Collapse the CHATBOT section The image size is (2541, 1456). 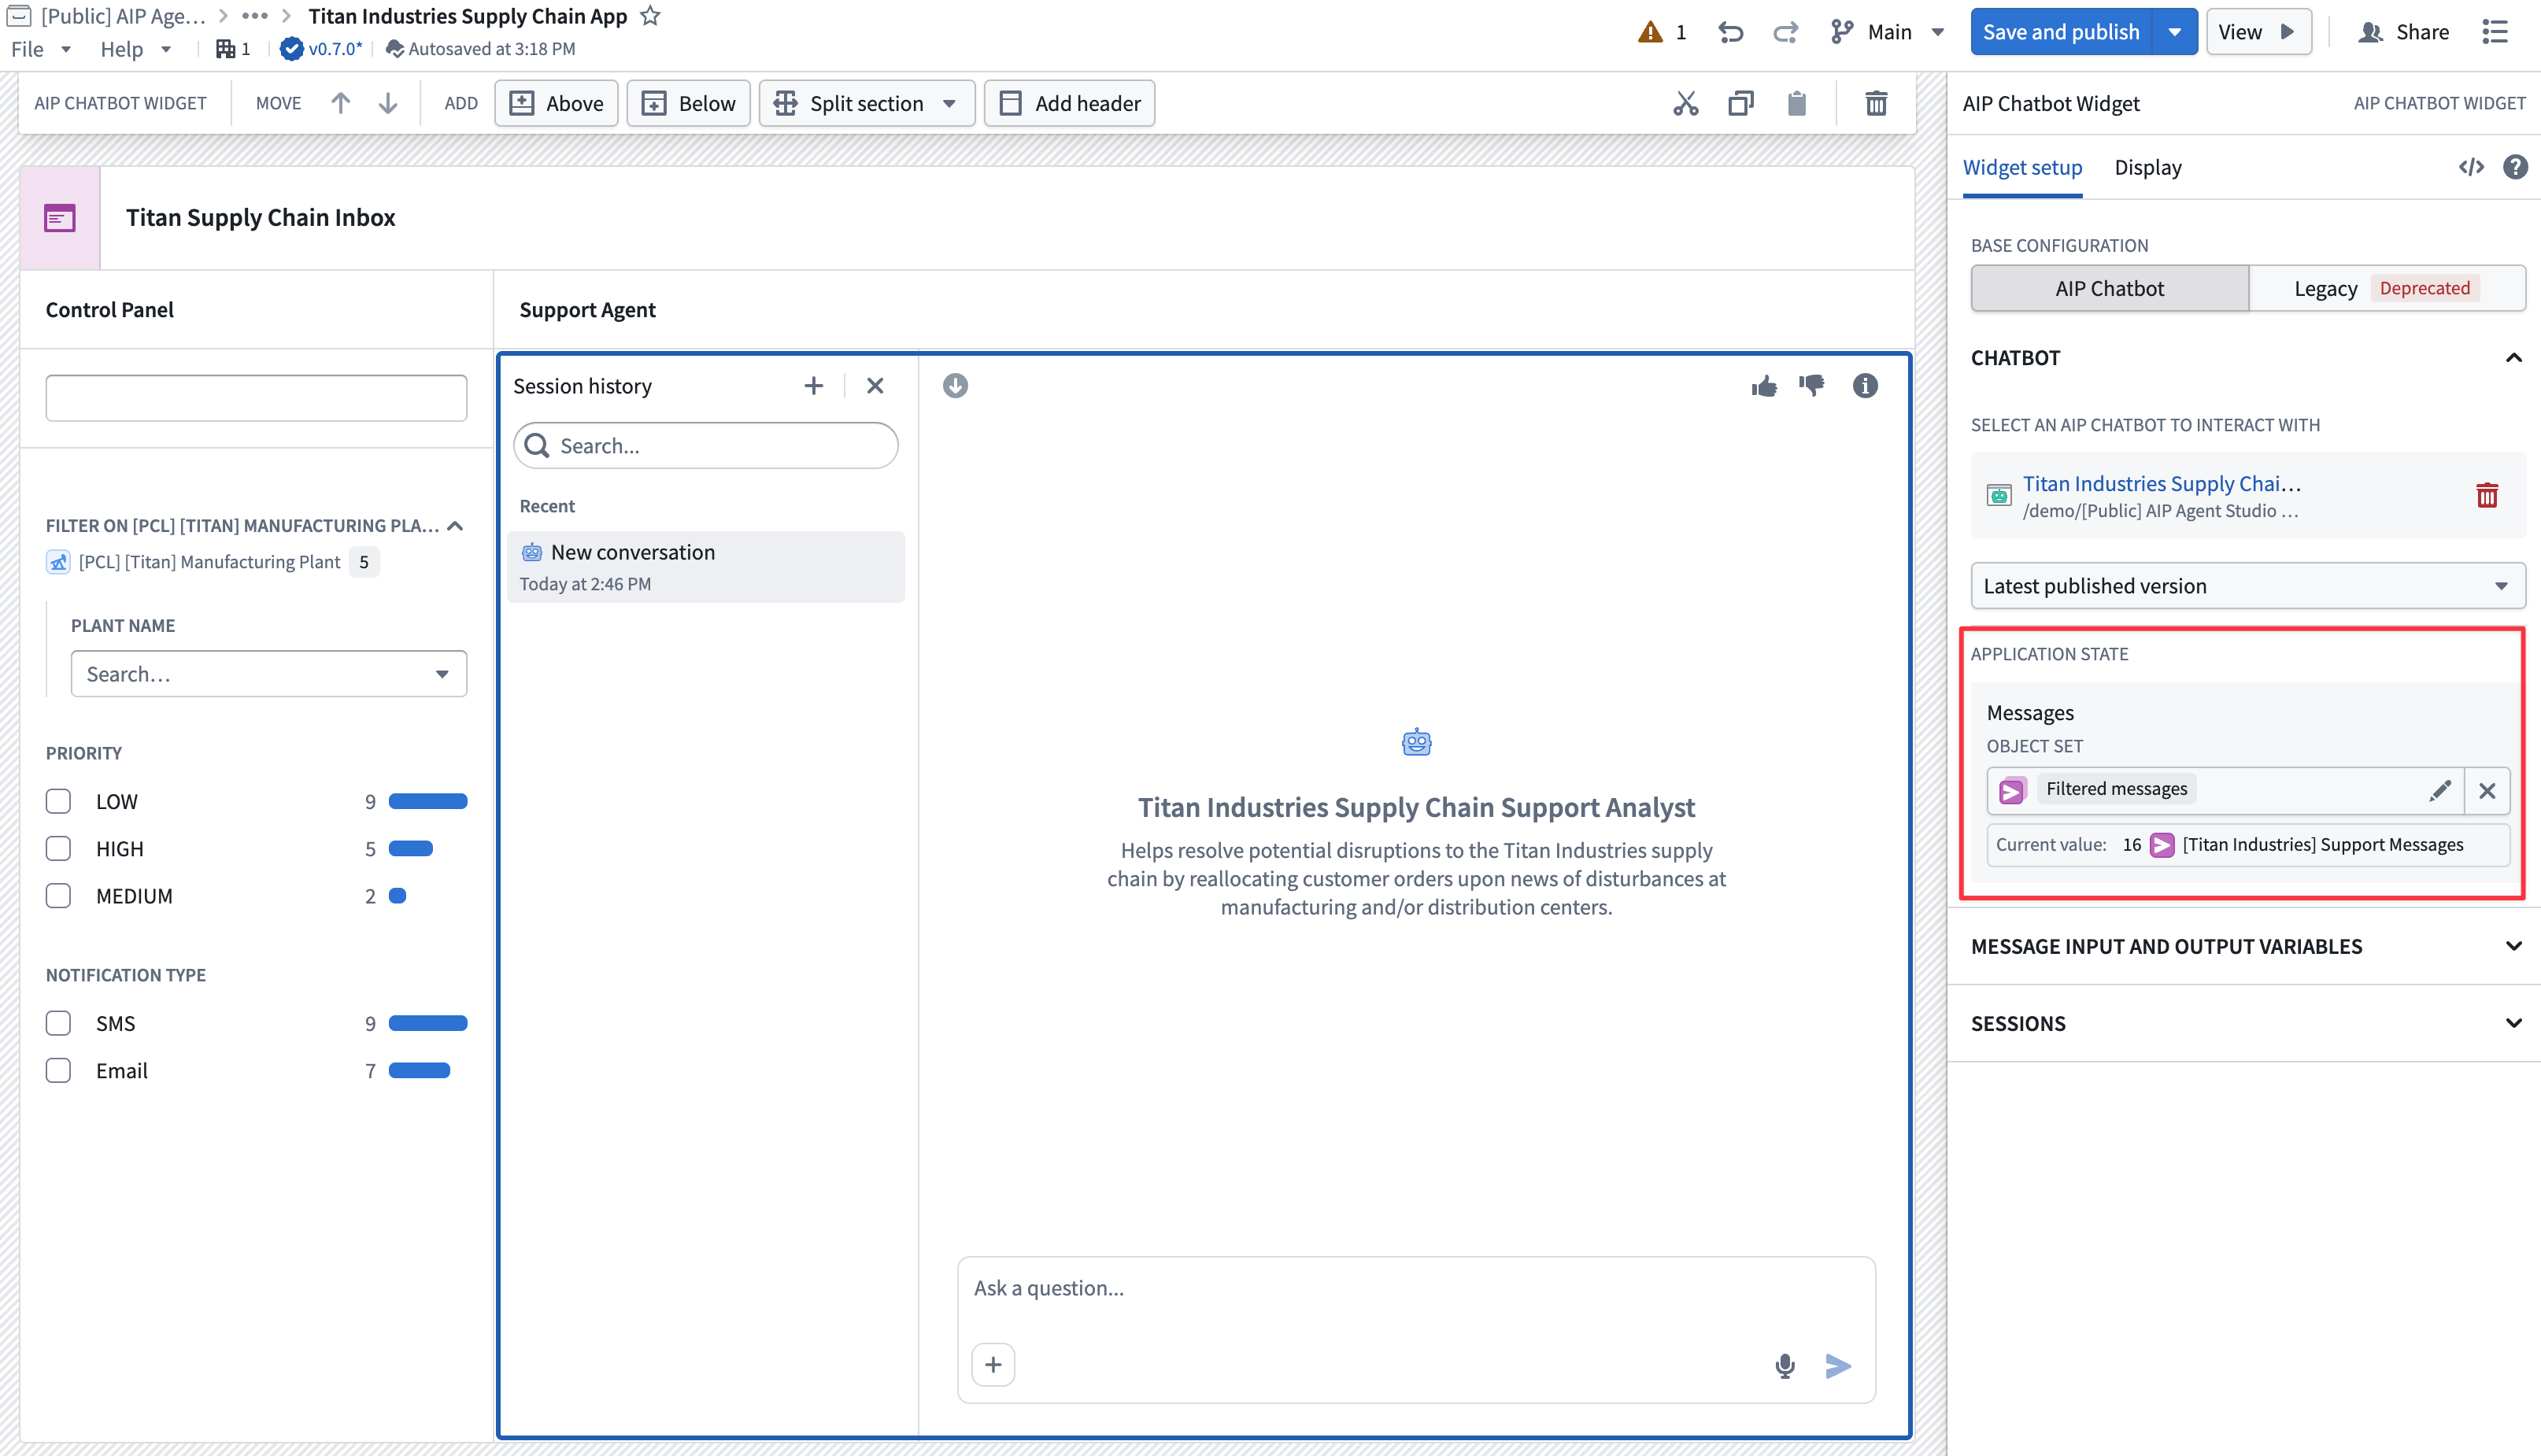2514,358
